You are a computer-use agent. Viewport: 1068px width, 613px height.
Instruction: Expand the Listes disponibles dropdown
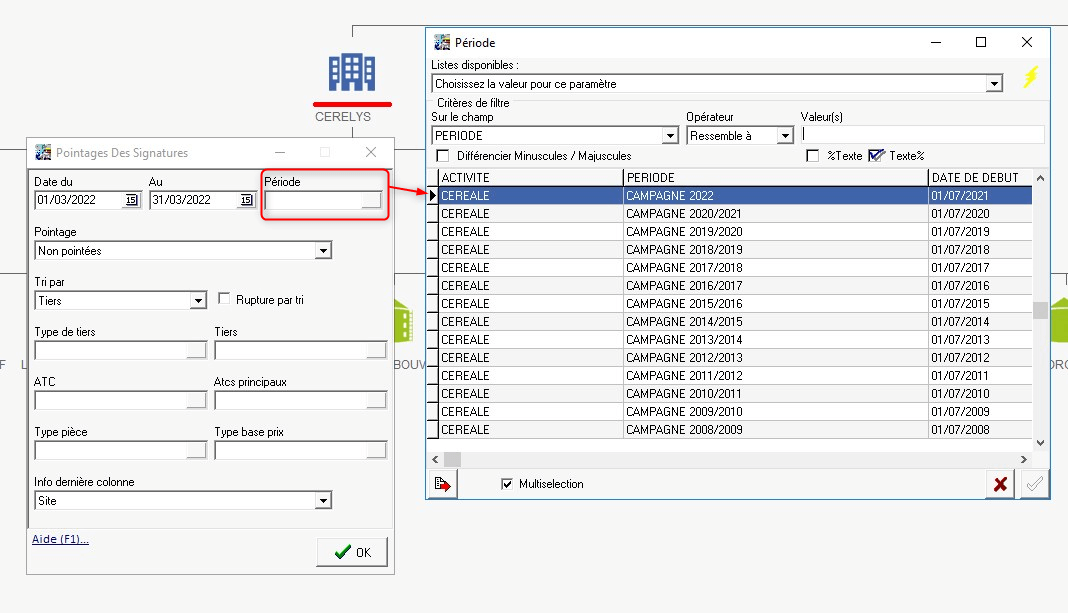coord(993,84)
